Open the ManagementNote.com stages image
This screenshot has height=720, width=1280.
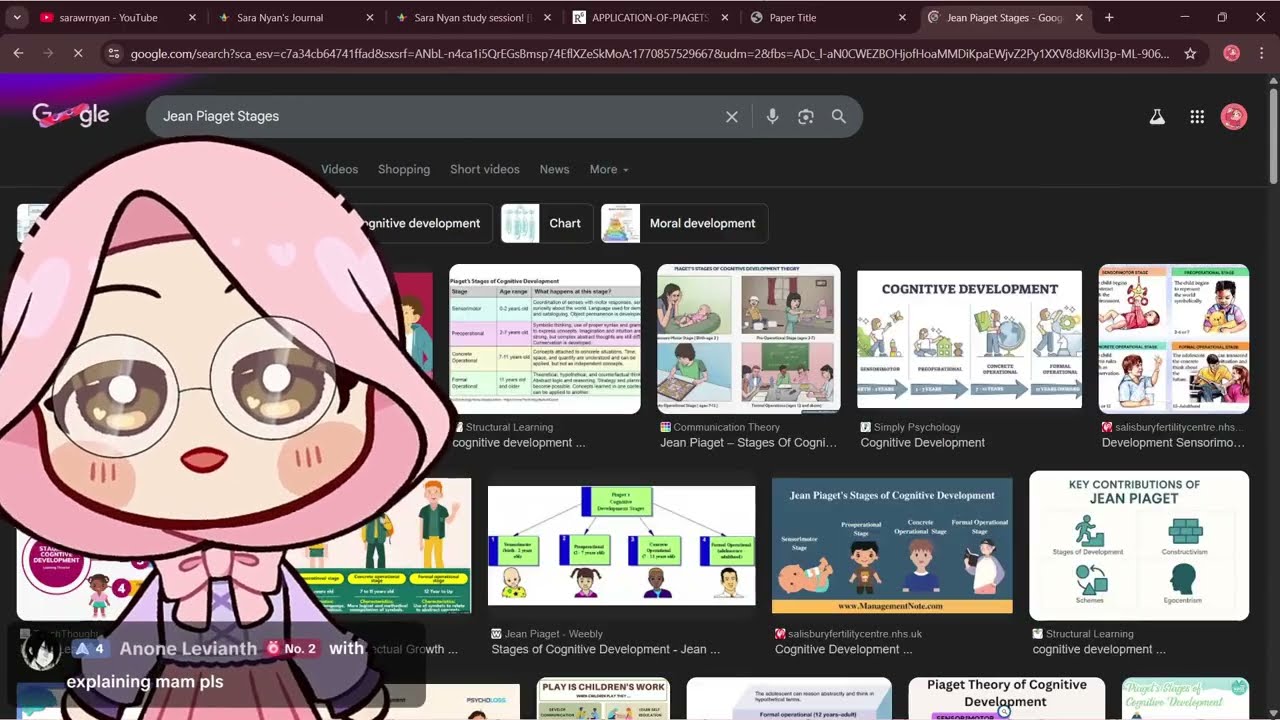point(892,546)
